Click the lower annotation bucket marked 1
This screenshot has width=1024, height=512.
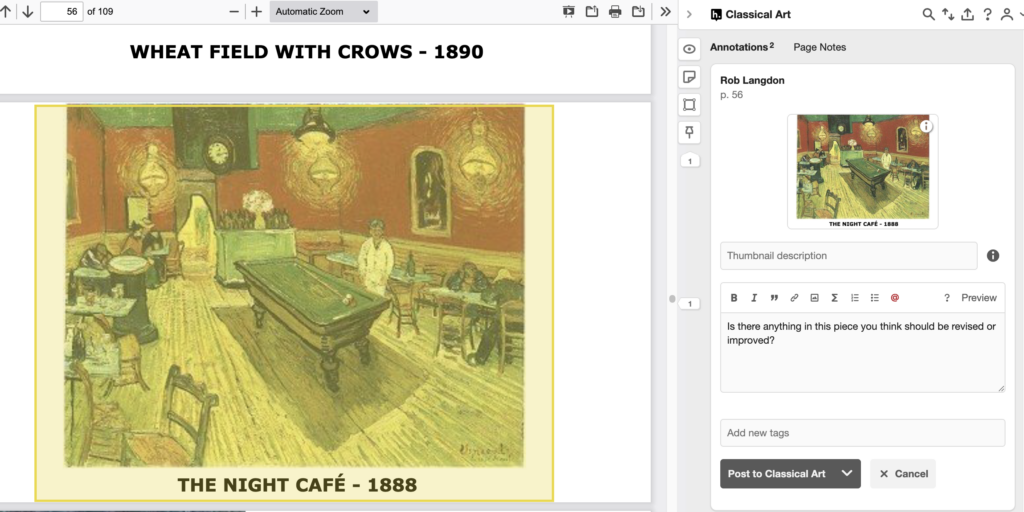(x=690, y=304)
